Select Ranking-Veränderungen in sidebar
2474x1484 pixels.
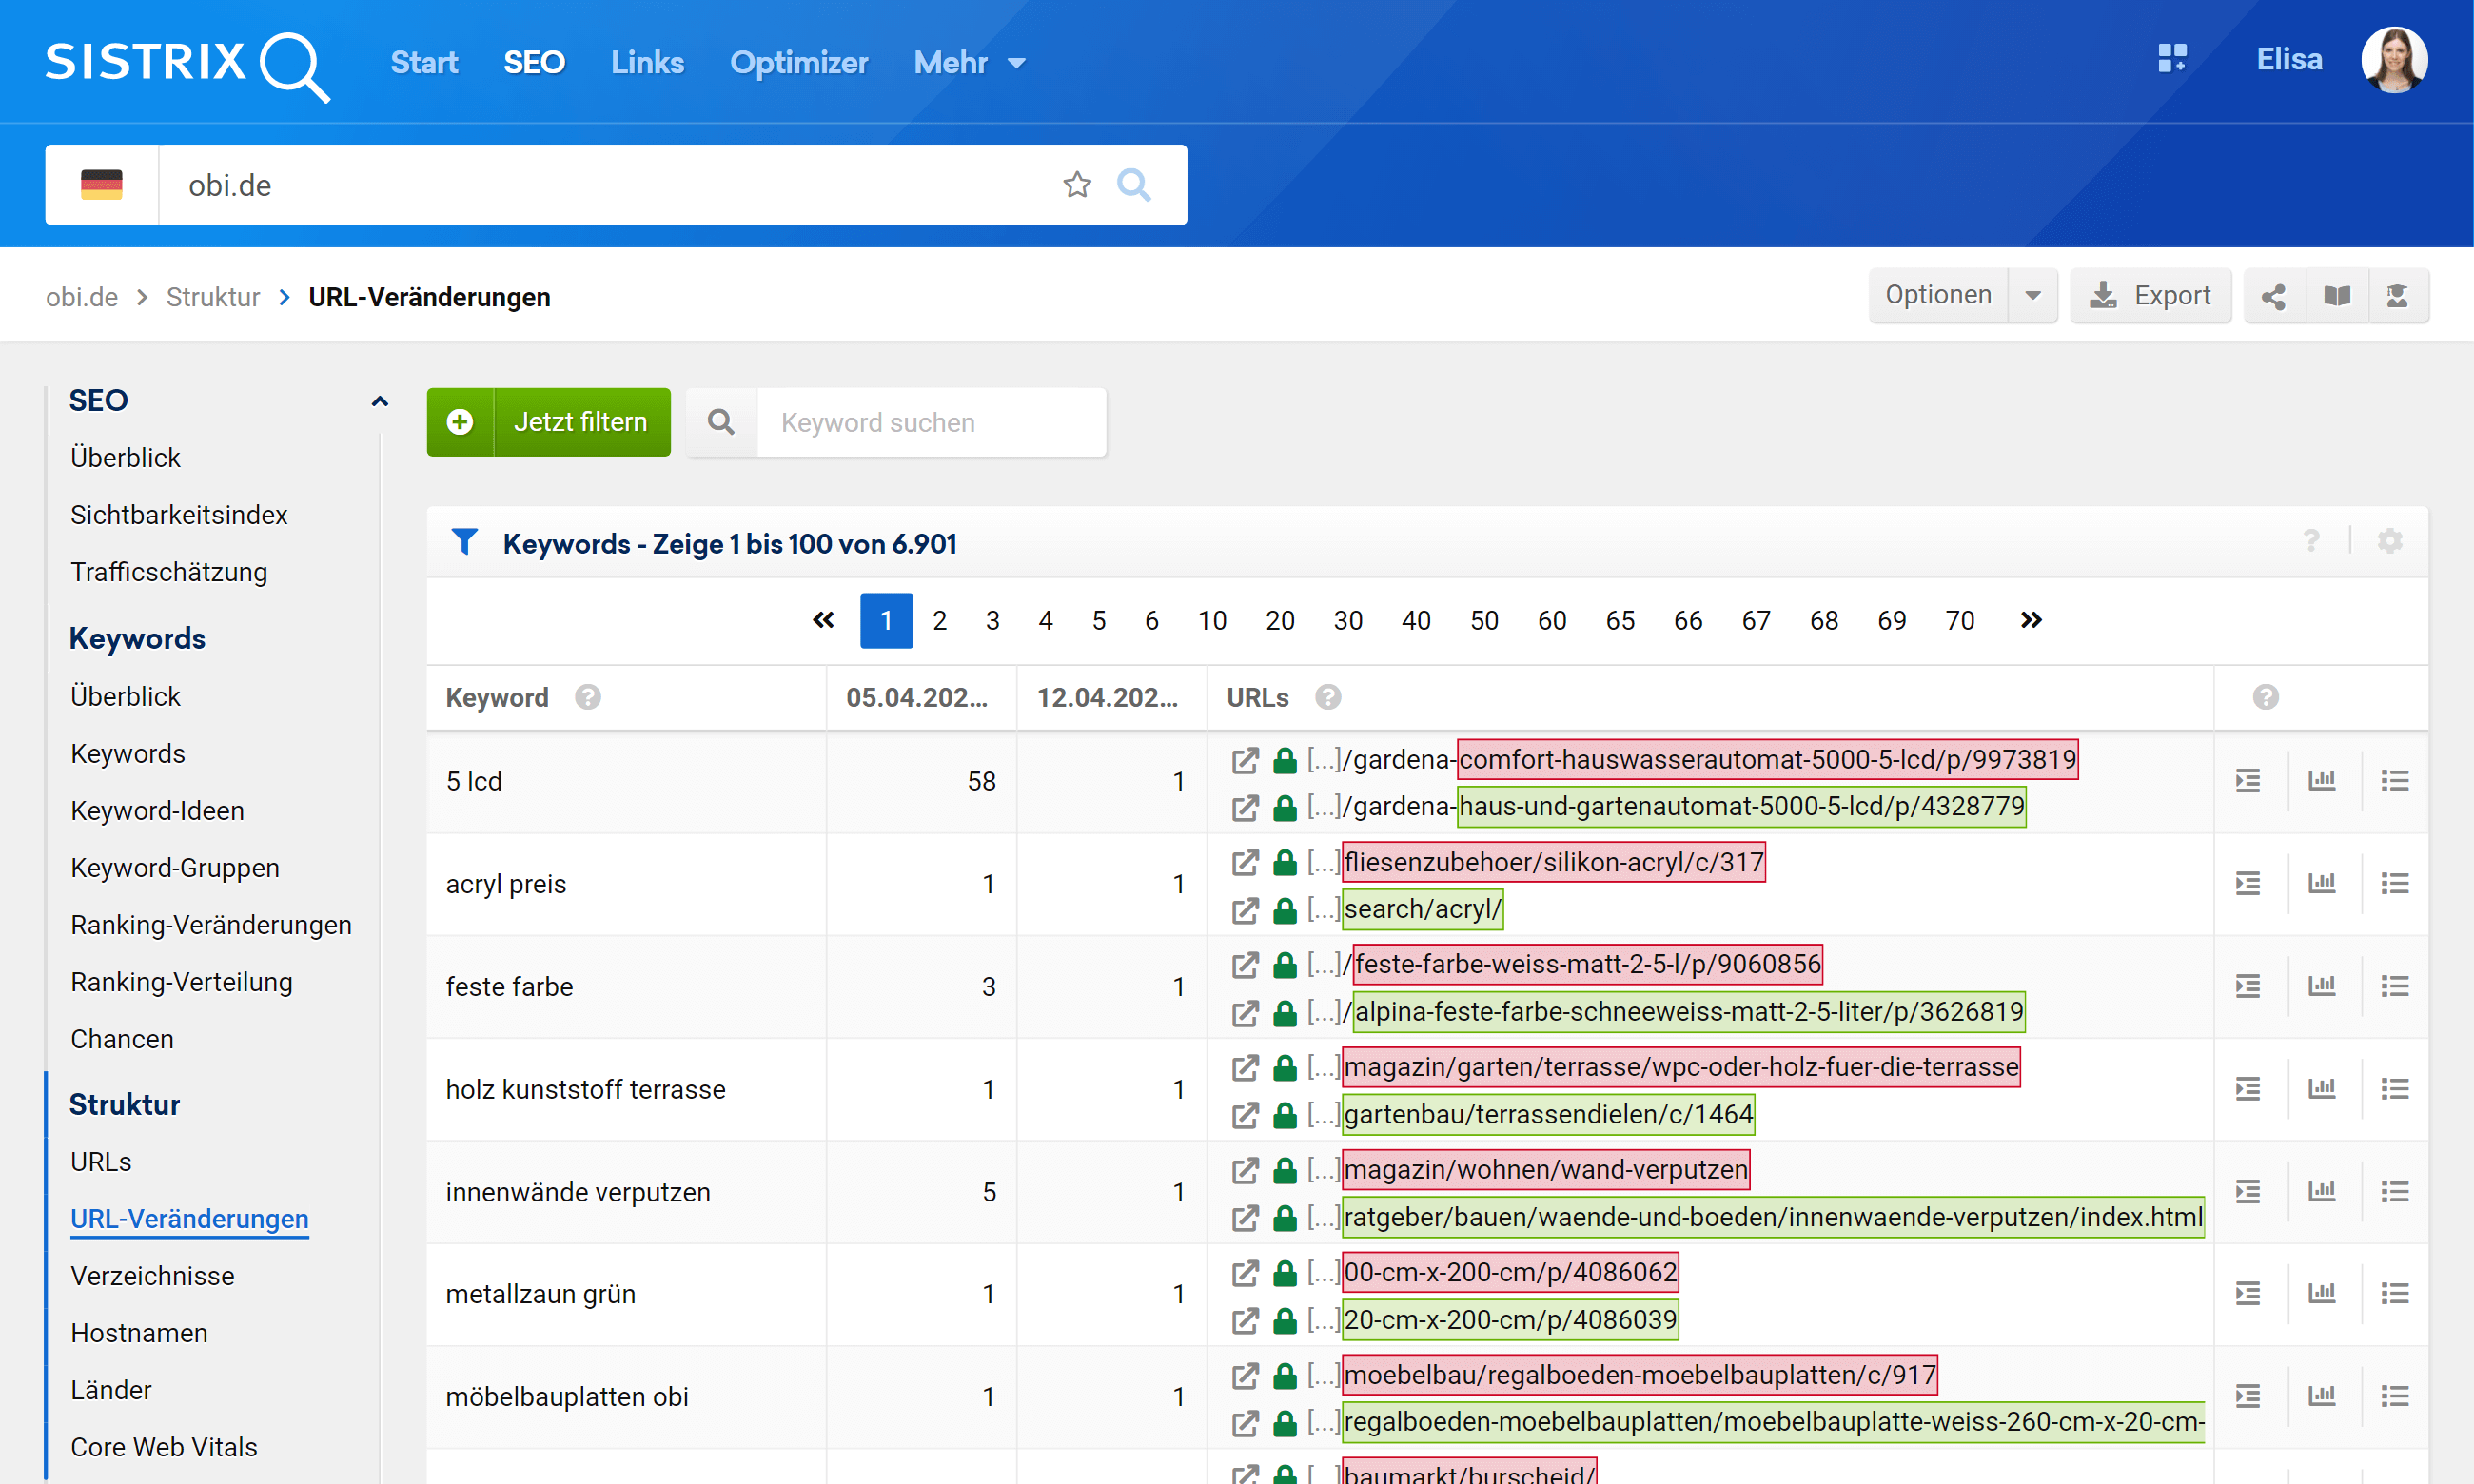point(211,924)
